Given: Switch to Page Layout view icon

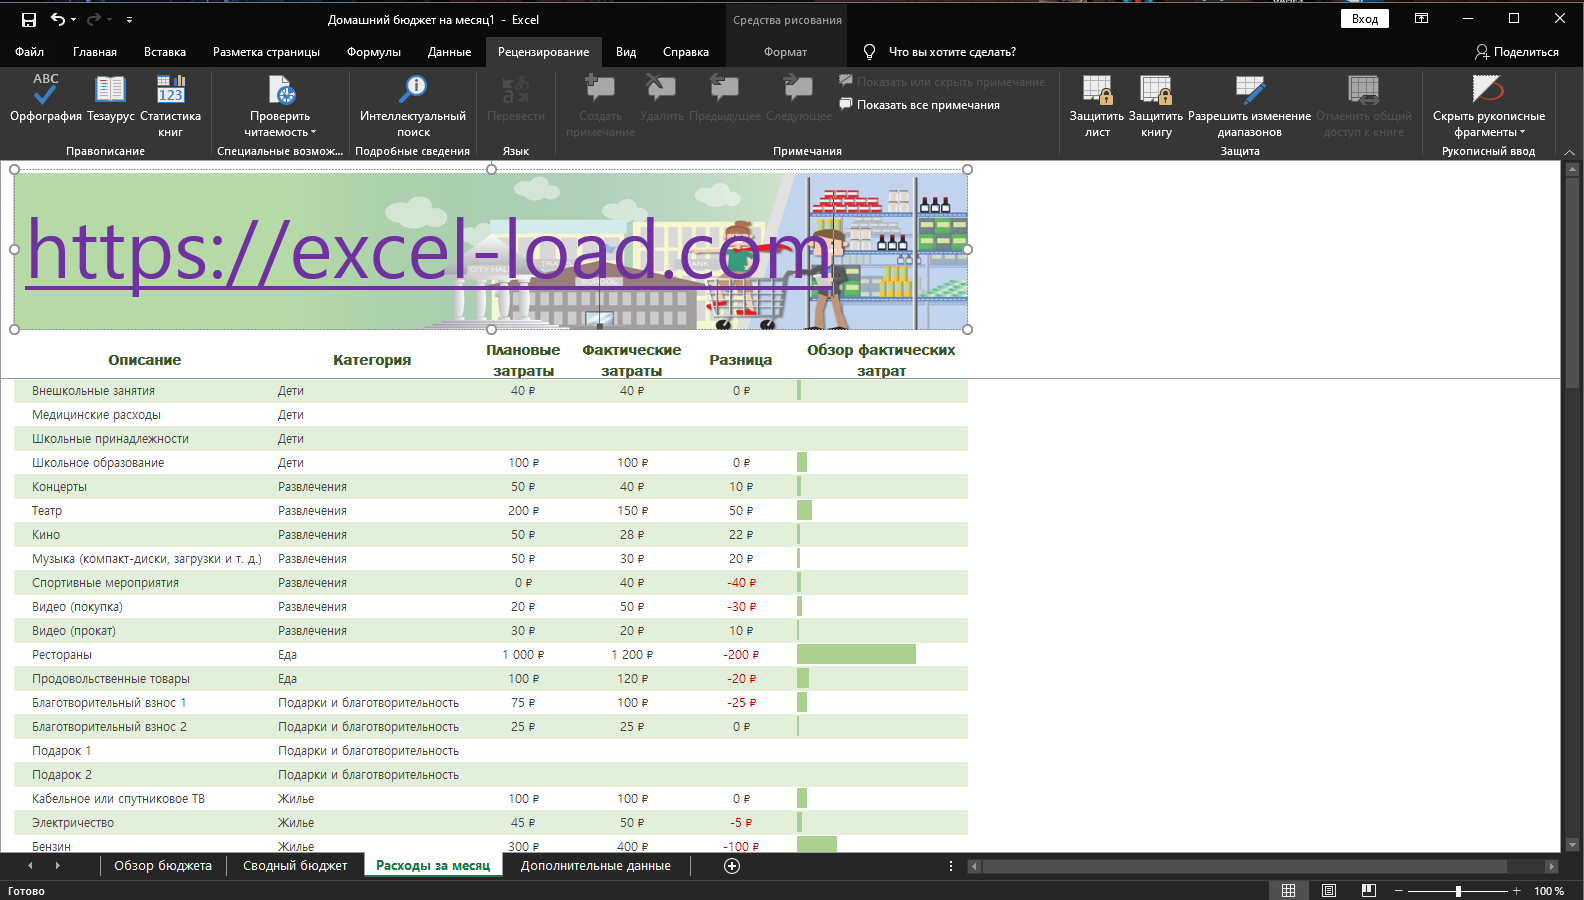Looking at the screenshot, I should (1329, 890).
